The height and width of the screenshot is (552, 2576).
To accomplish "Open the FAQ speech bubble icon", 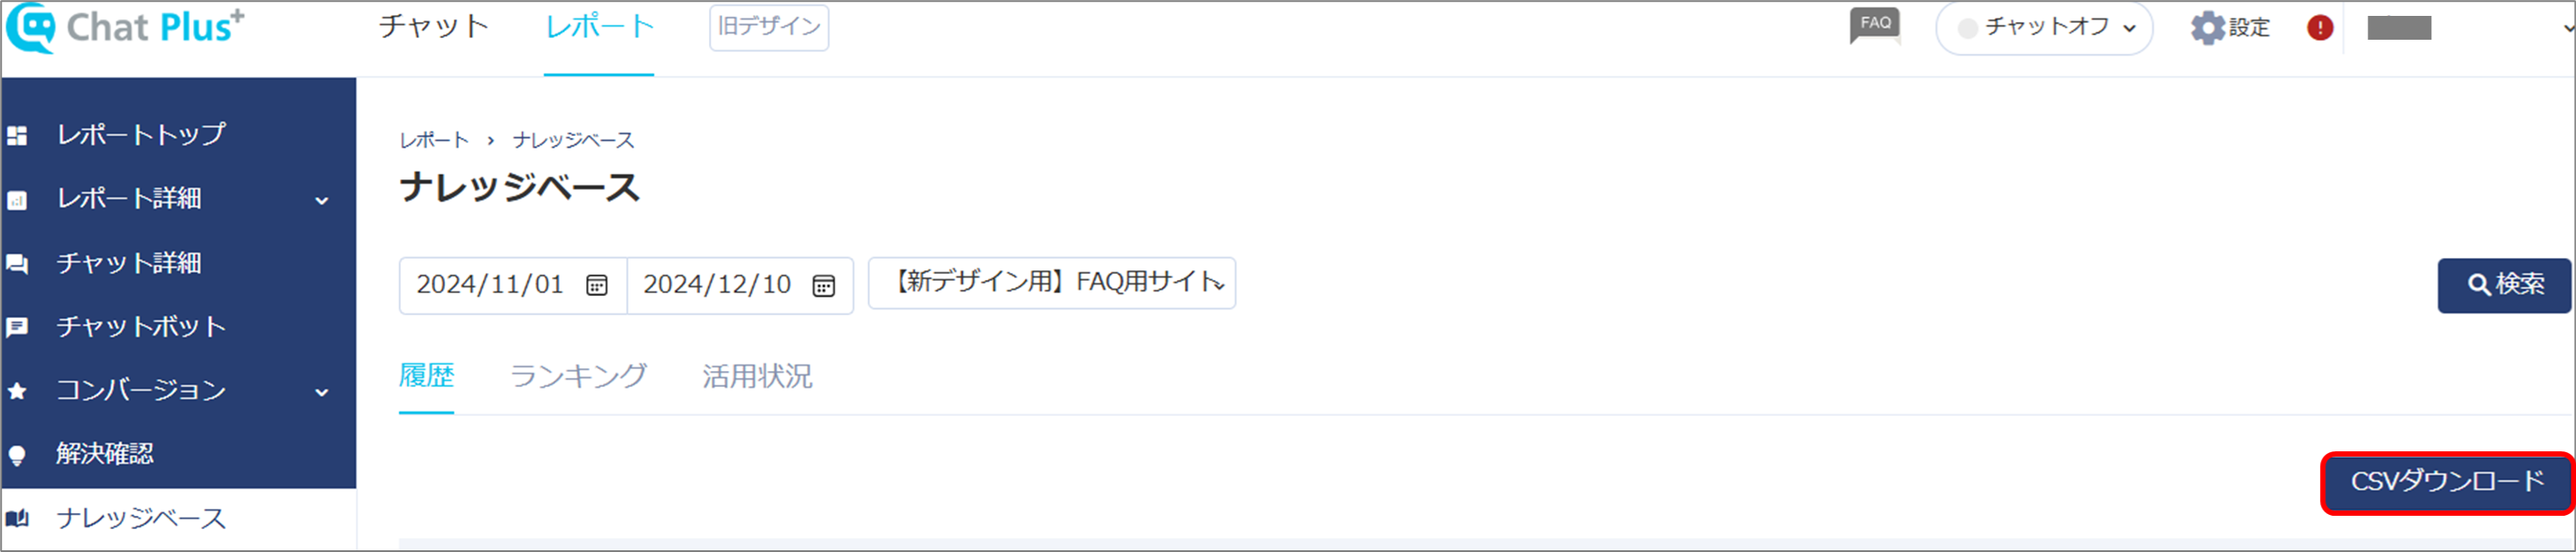I will pos(1875,26).
